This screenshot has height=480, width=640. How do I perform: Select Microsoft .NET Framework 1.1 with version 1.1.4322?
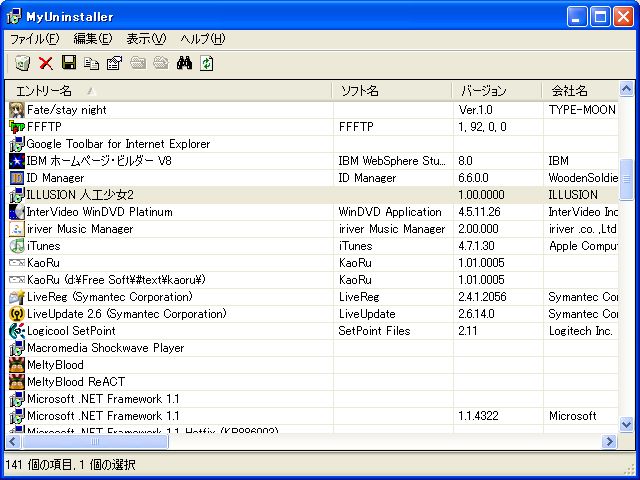(103, 416)
